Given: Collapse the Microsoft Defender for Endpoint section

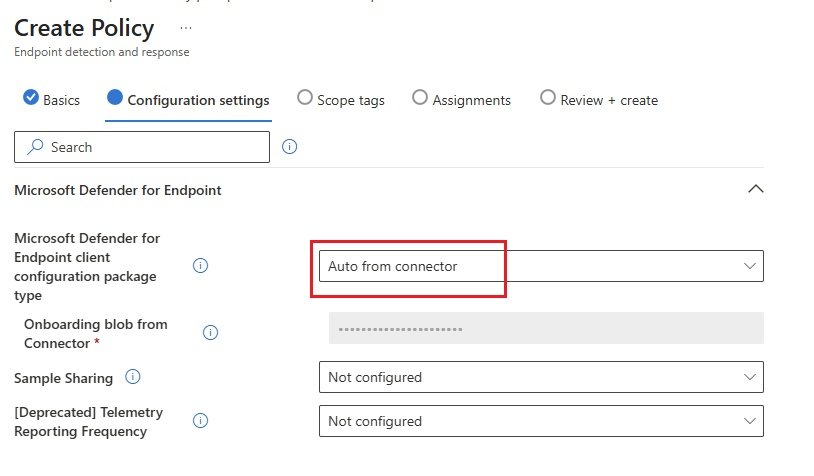Looking at the screenshot, I should click(756, 189).
